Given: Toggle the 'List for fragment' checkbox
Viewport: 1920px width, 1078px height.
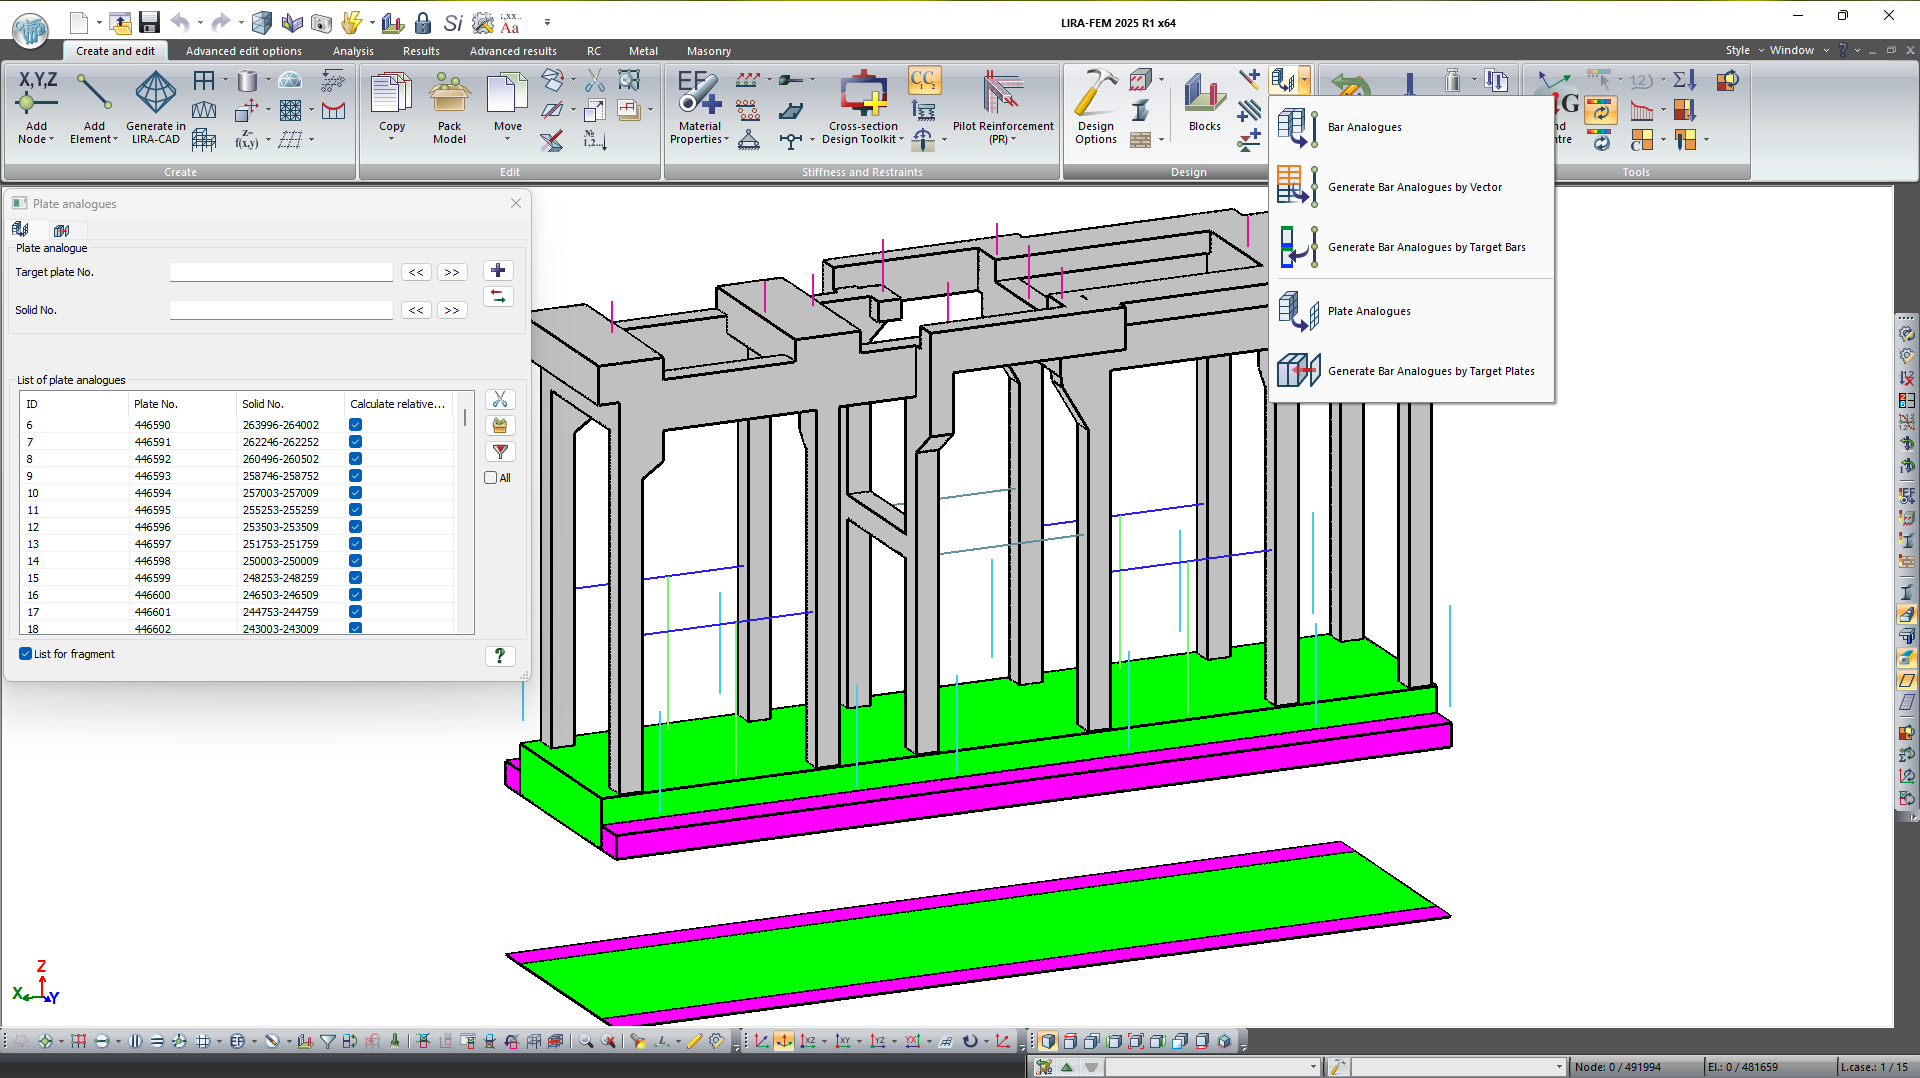Looking at the screenshot, I should [x=26, y=654].
